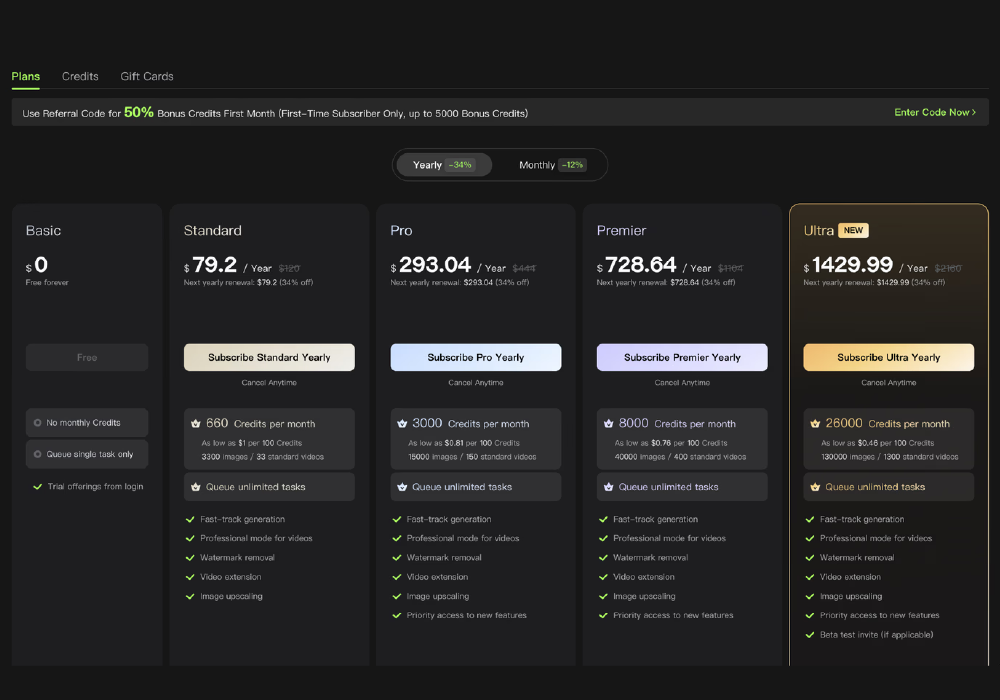Click the crown icon beside 8000 Credits
The image size is (1000, 700).
(x=608, y=424)
